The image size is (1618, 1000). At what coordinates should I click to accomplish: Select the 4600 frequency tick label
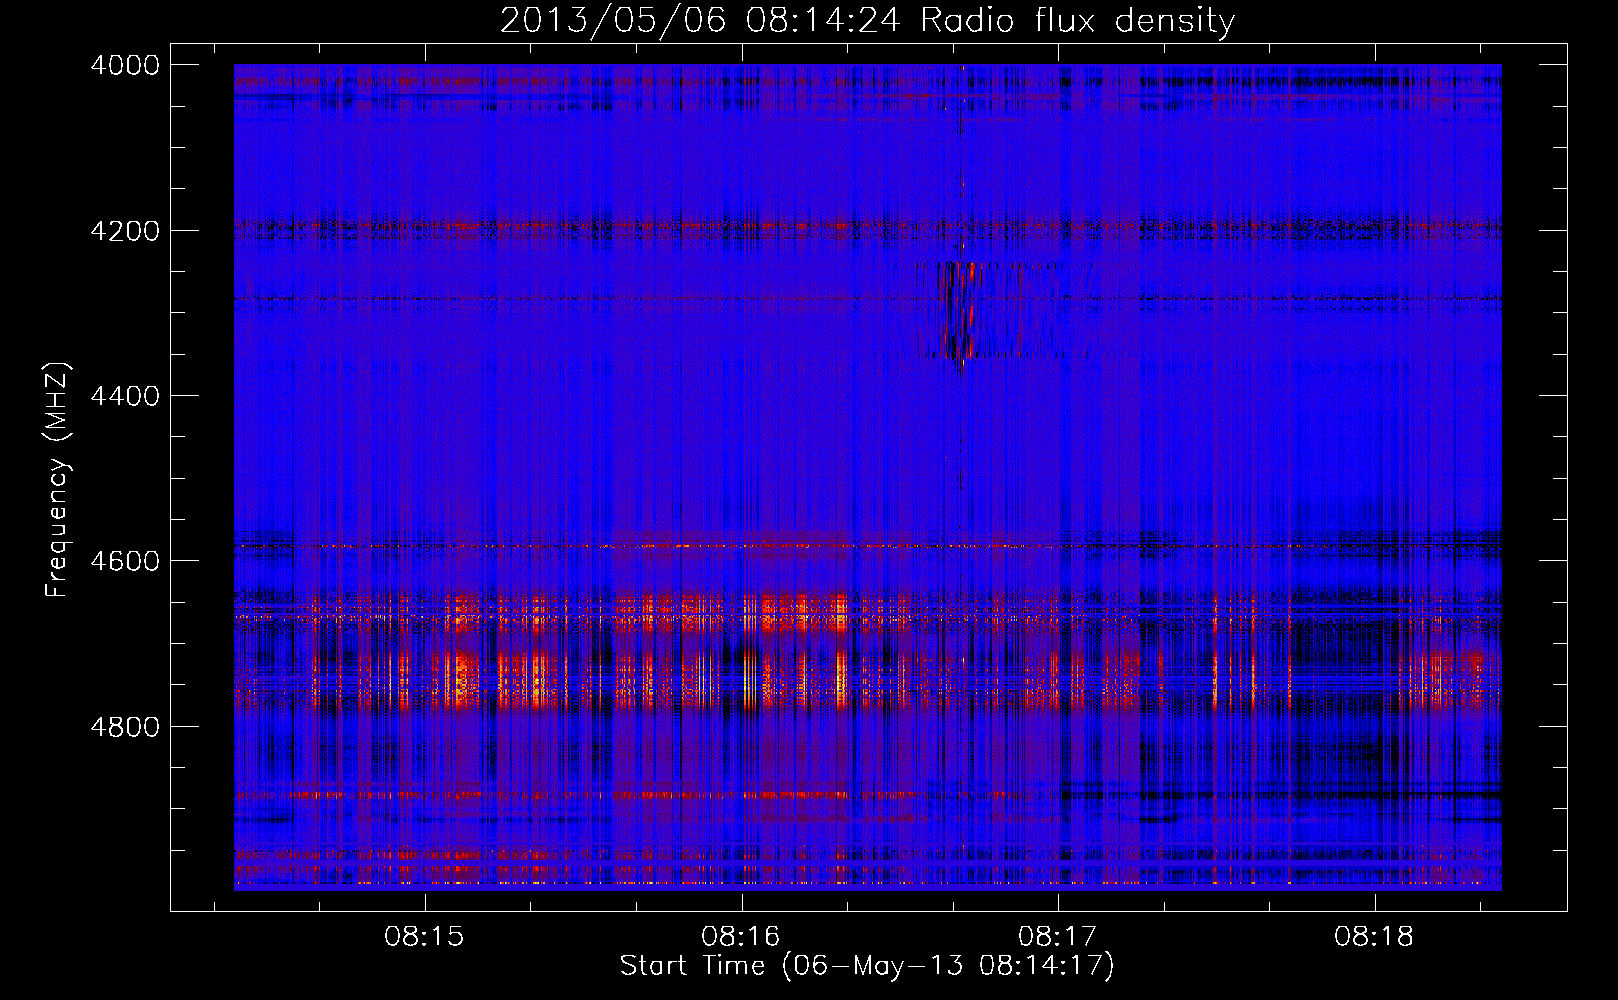coord(125,561)
